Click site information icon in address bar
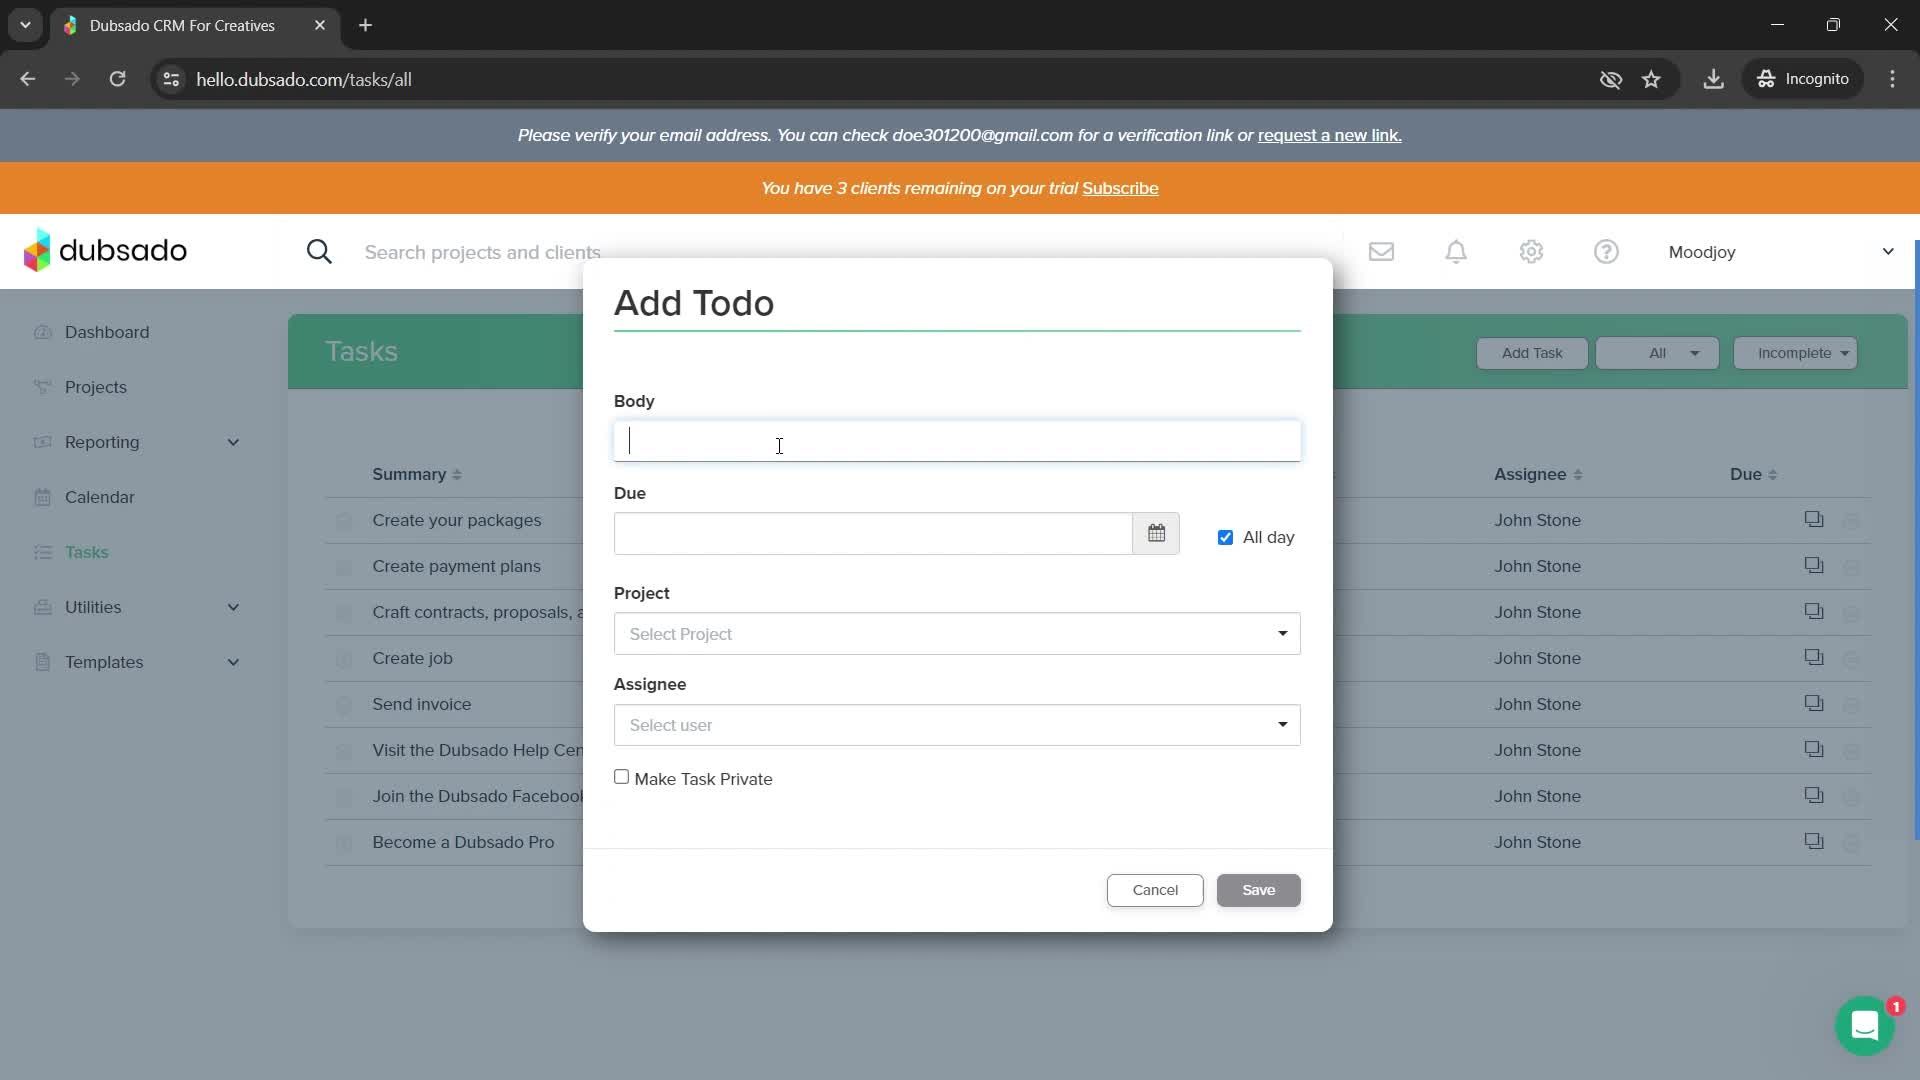 (x=171, y=79)
